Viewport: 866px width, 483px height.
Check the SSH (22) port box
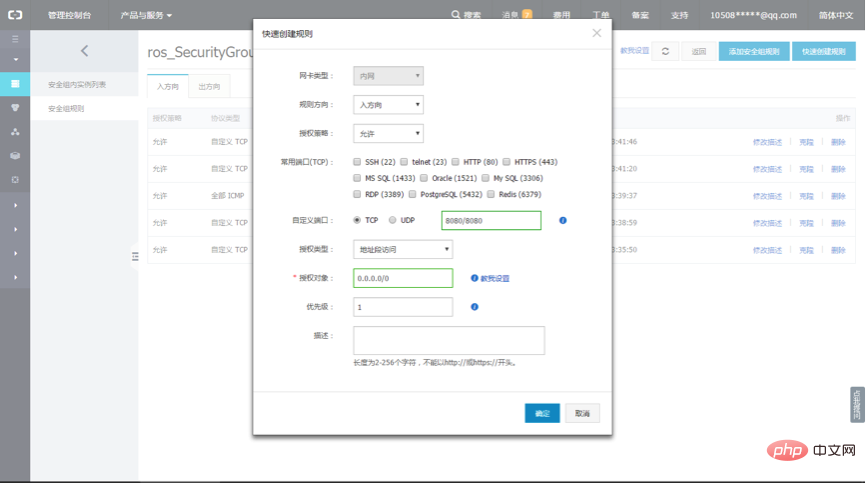click(x=357, y=162)
